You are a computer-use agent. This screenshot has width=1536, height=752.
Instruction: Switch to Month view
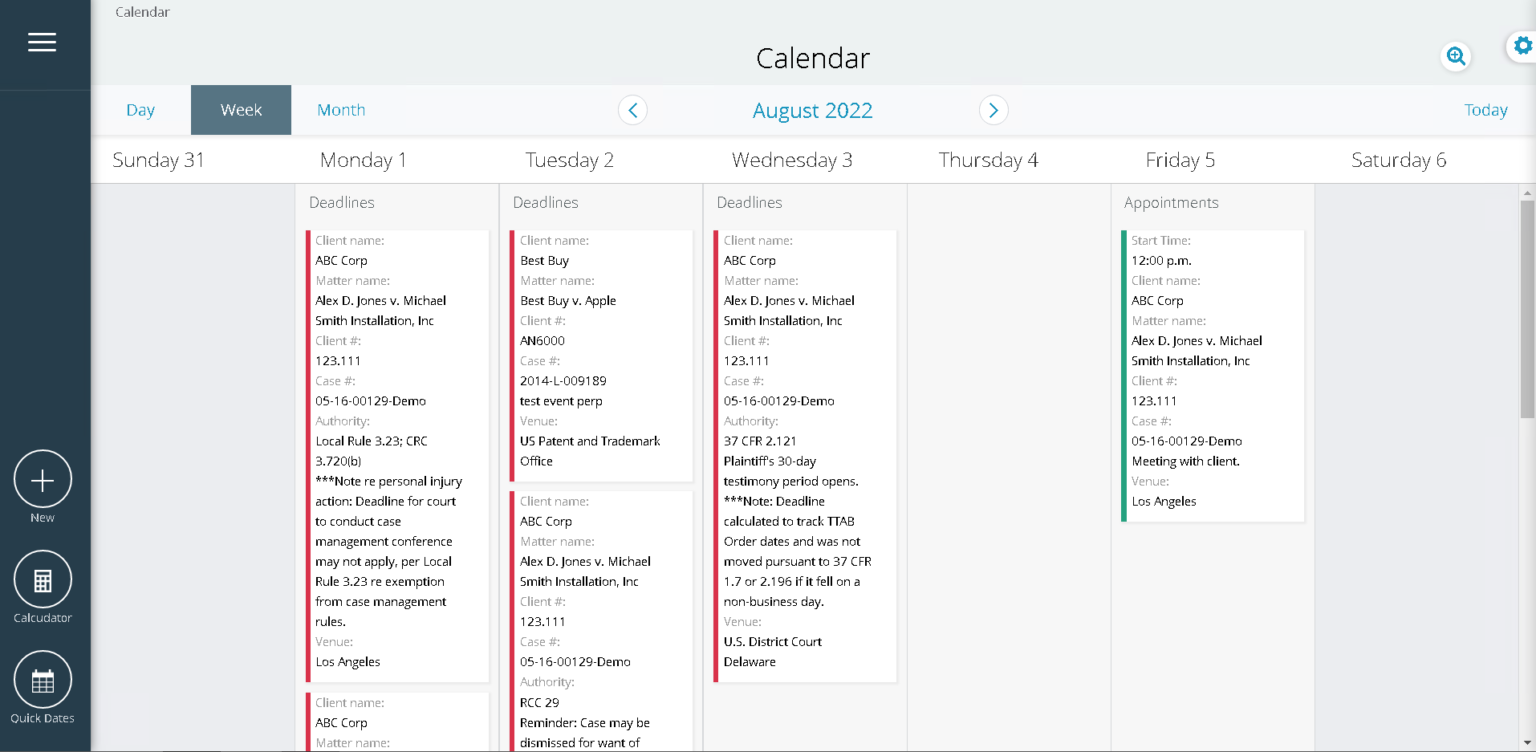click(x=341, y=110)
